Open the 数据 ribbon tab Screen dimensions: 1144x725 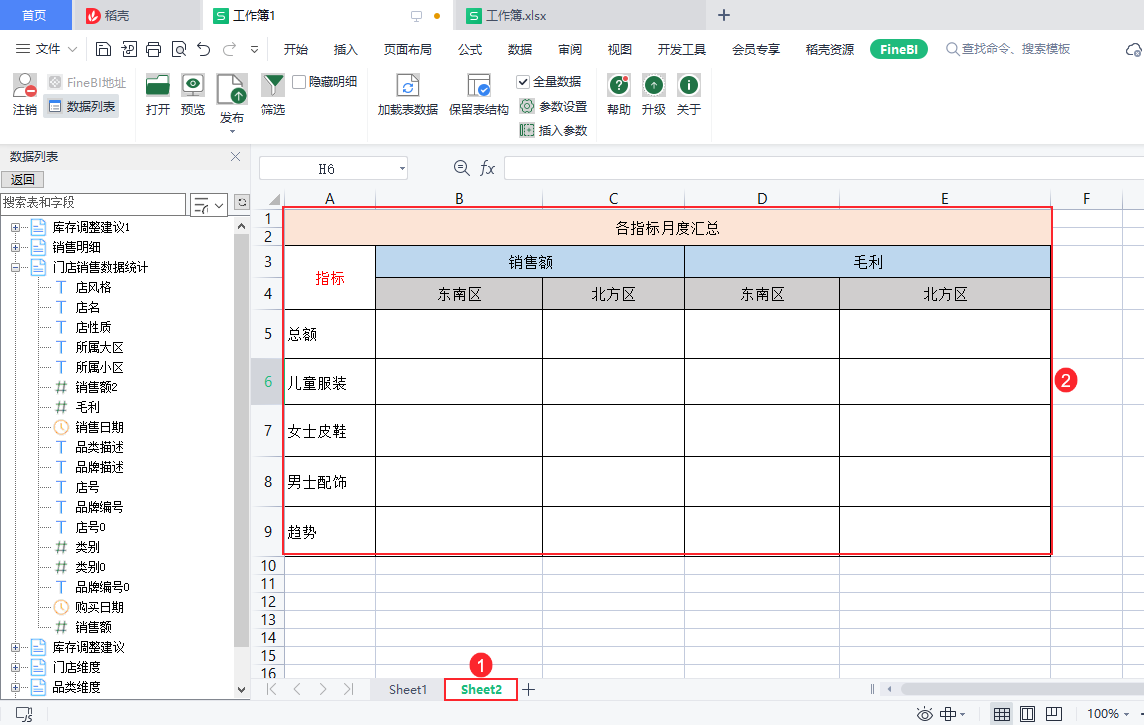(x=519, y=50)
